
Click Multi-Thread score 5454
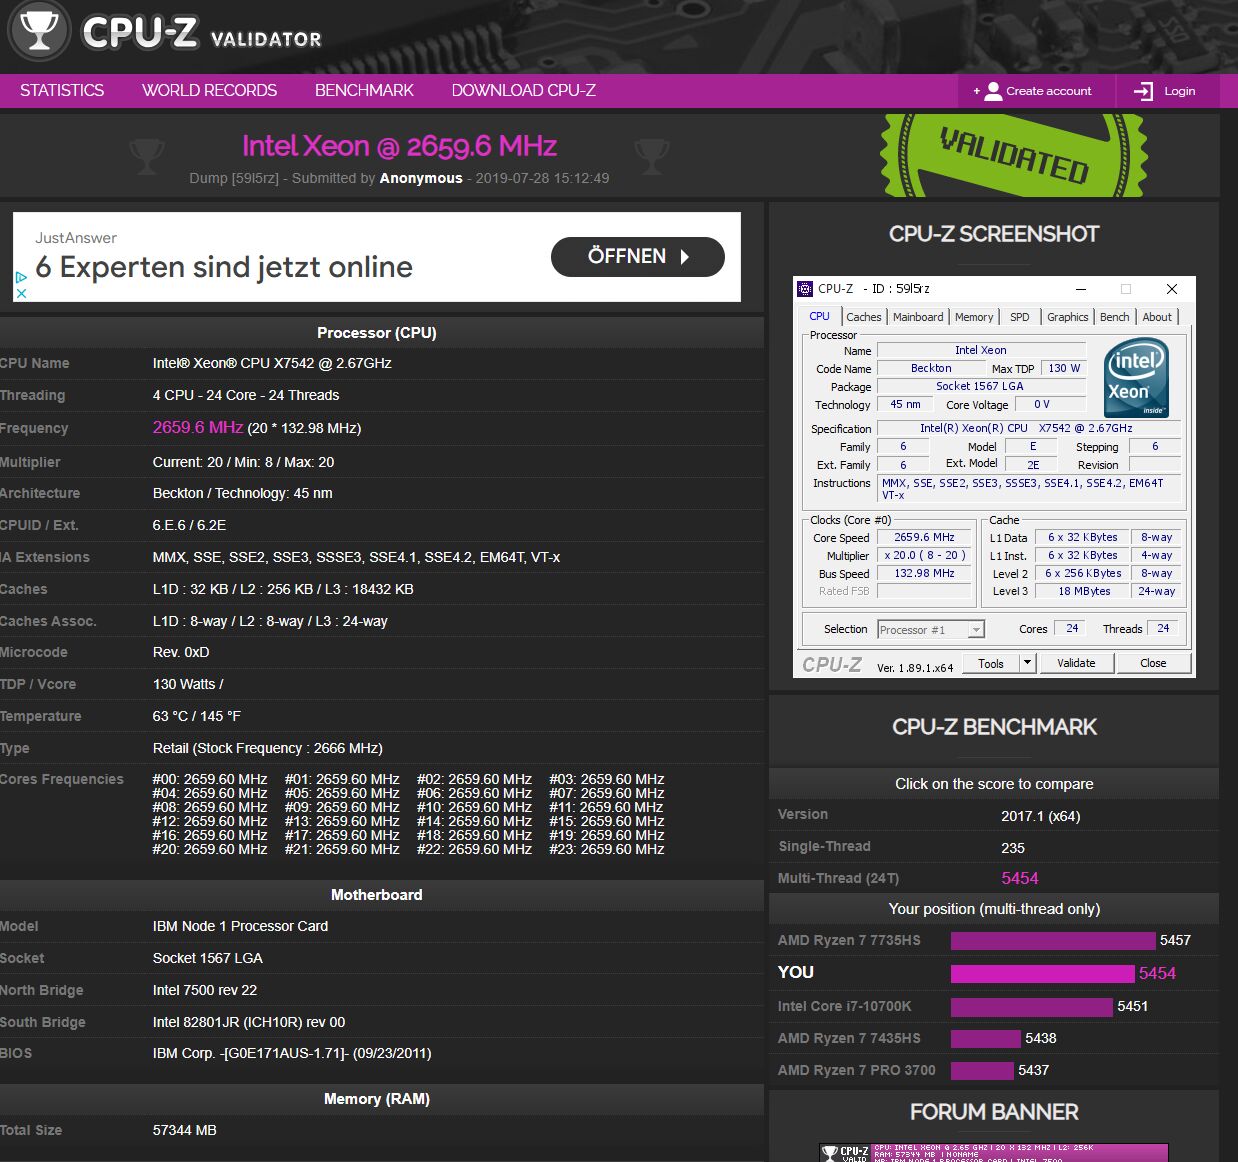tap(1019, 878)
